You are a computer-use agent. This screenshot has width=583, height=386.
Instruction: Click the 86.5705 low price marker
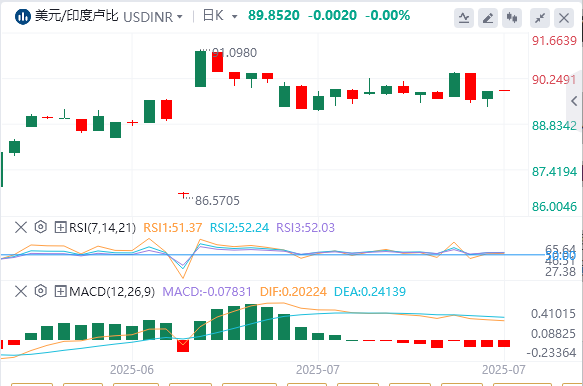[217, 201]
